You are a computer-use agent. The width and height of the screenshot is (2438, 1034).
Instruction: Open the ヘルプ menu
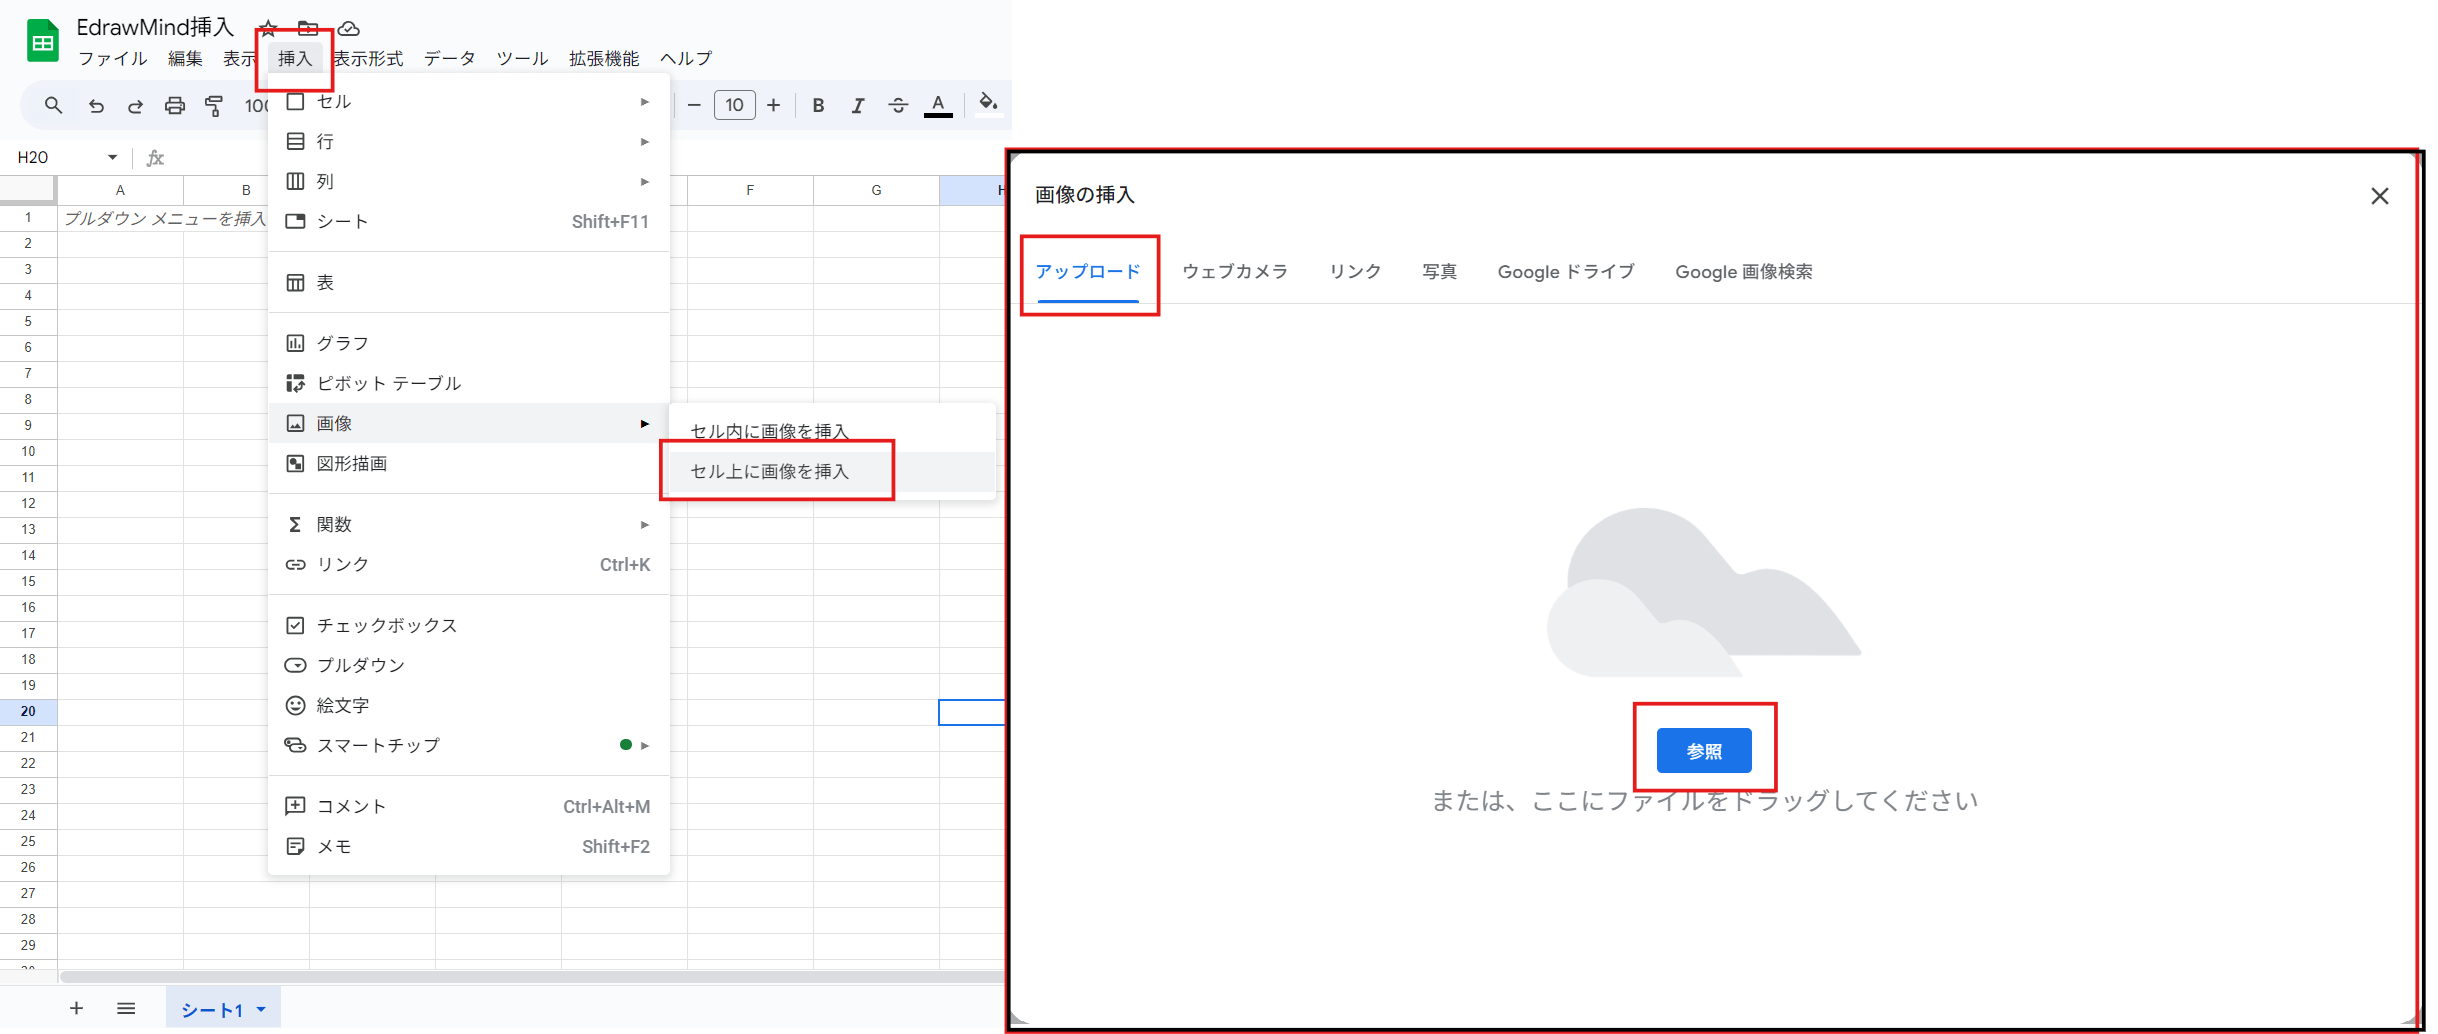(686, 58)
